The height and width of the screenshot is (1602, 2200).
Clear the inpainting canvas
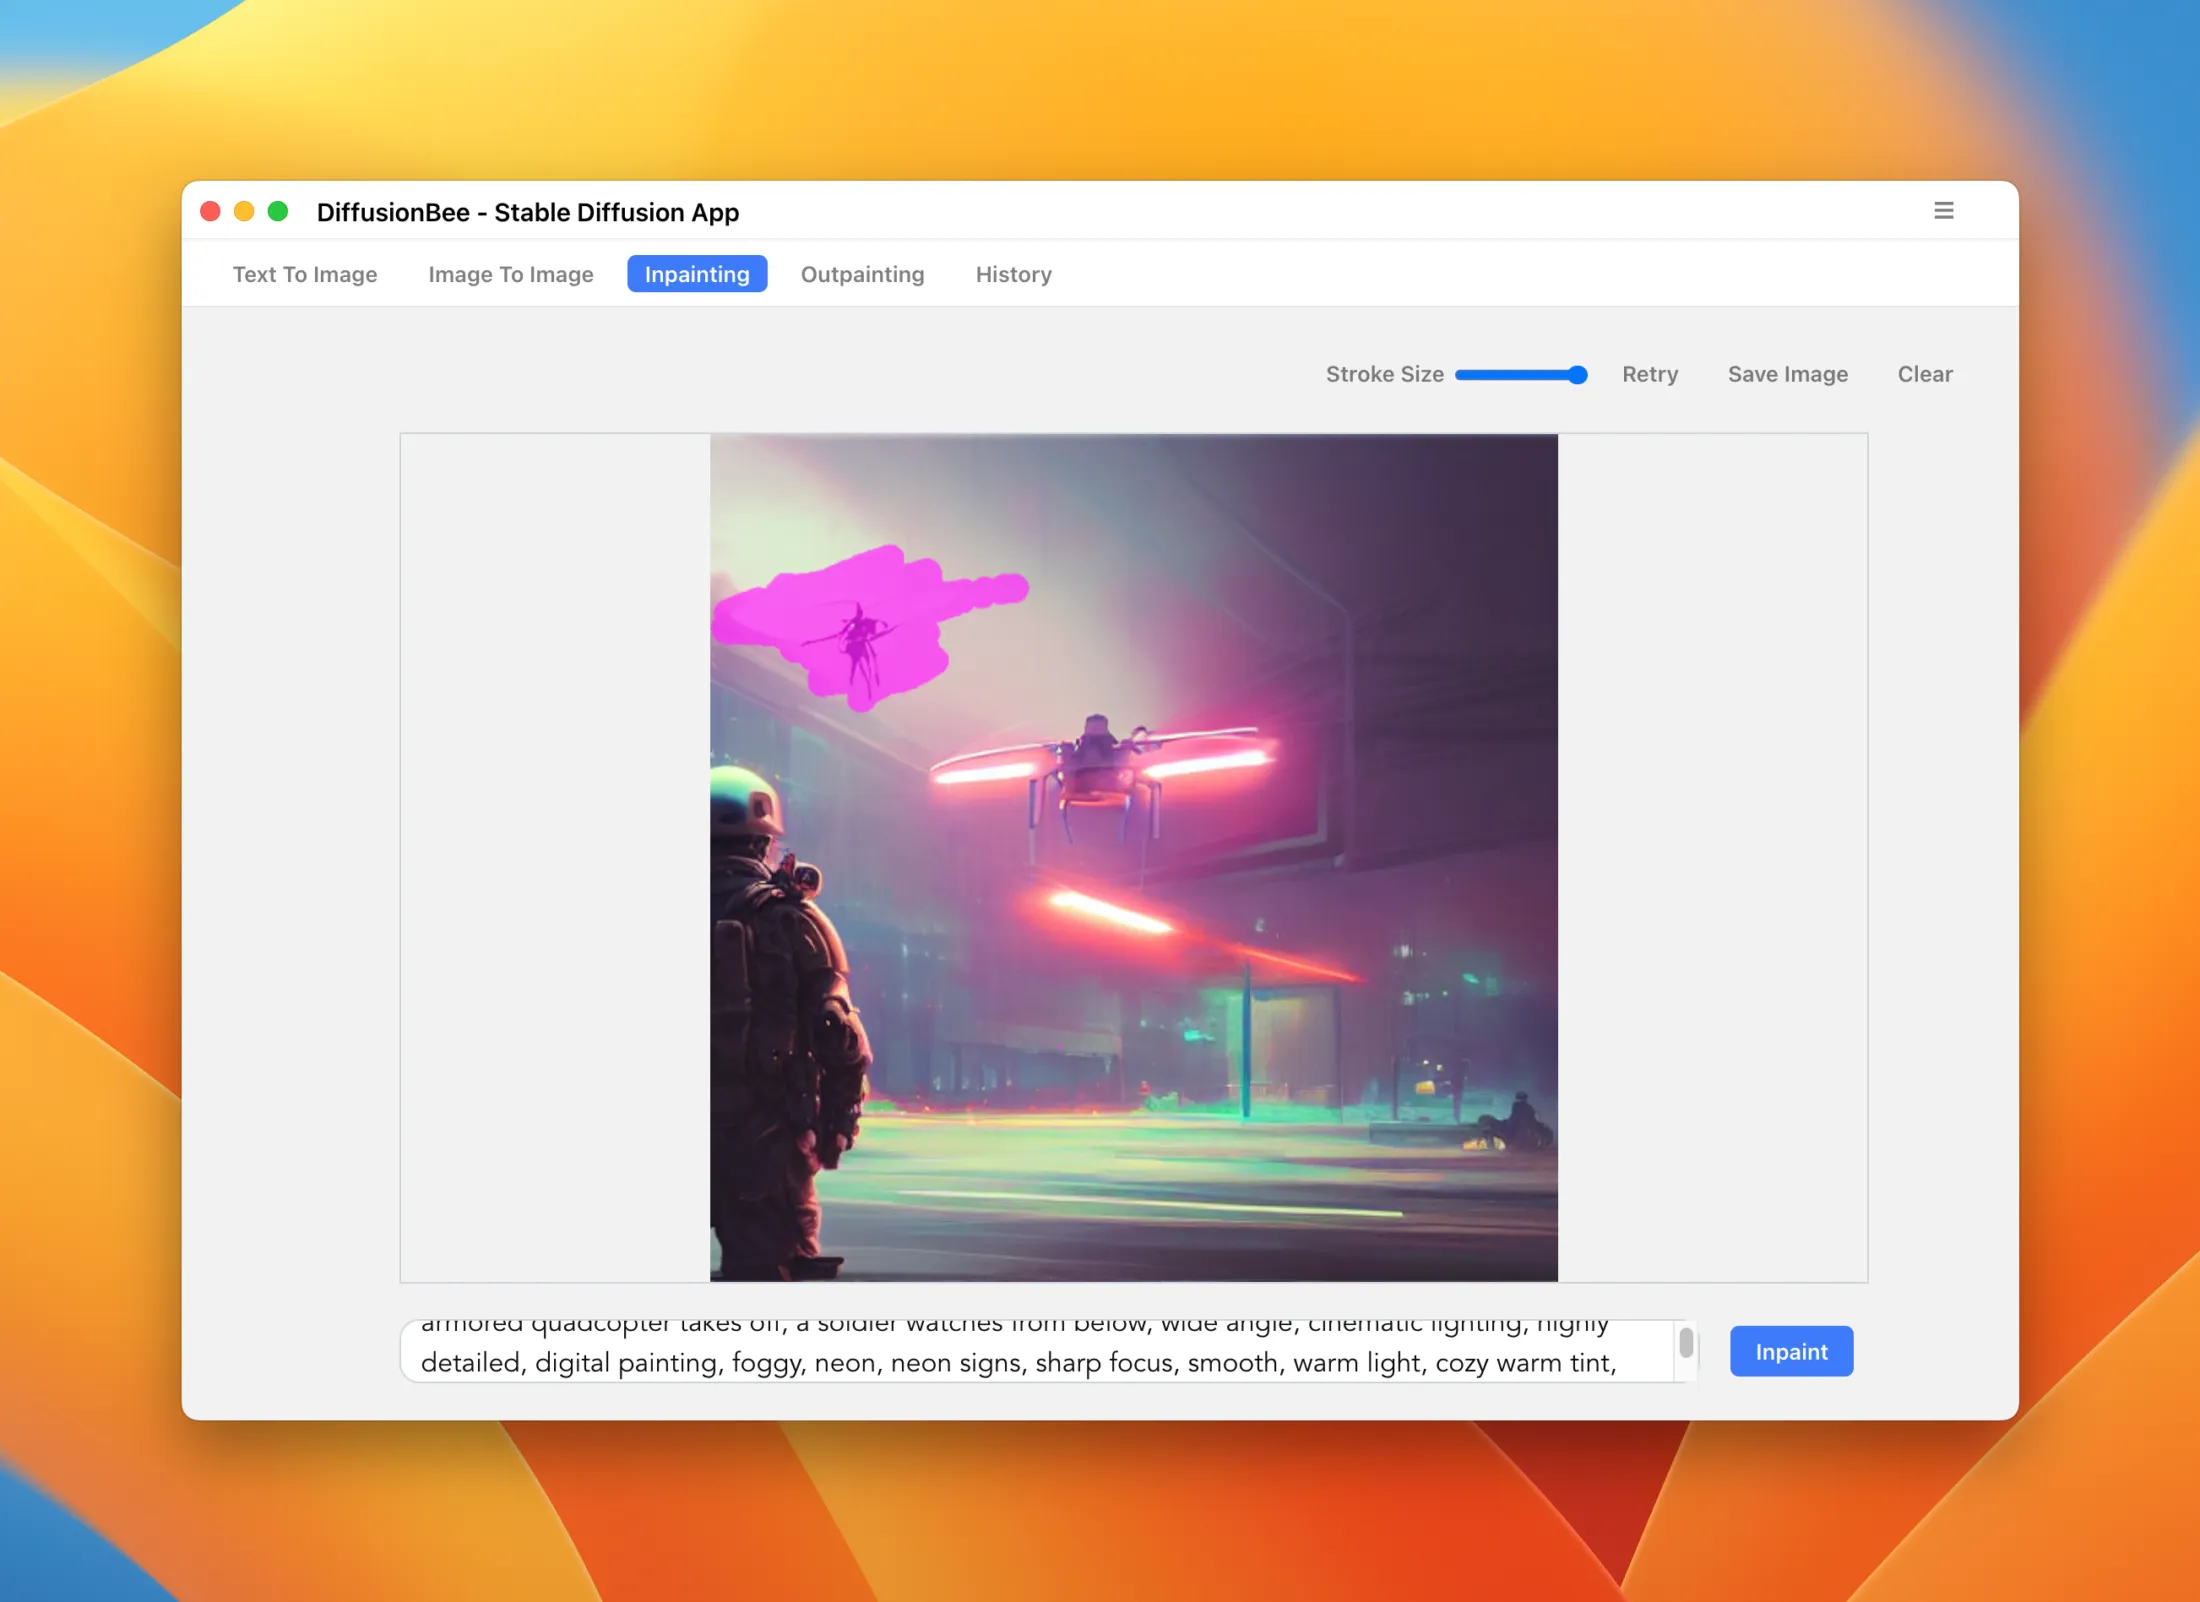1924,374
